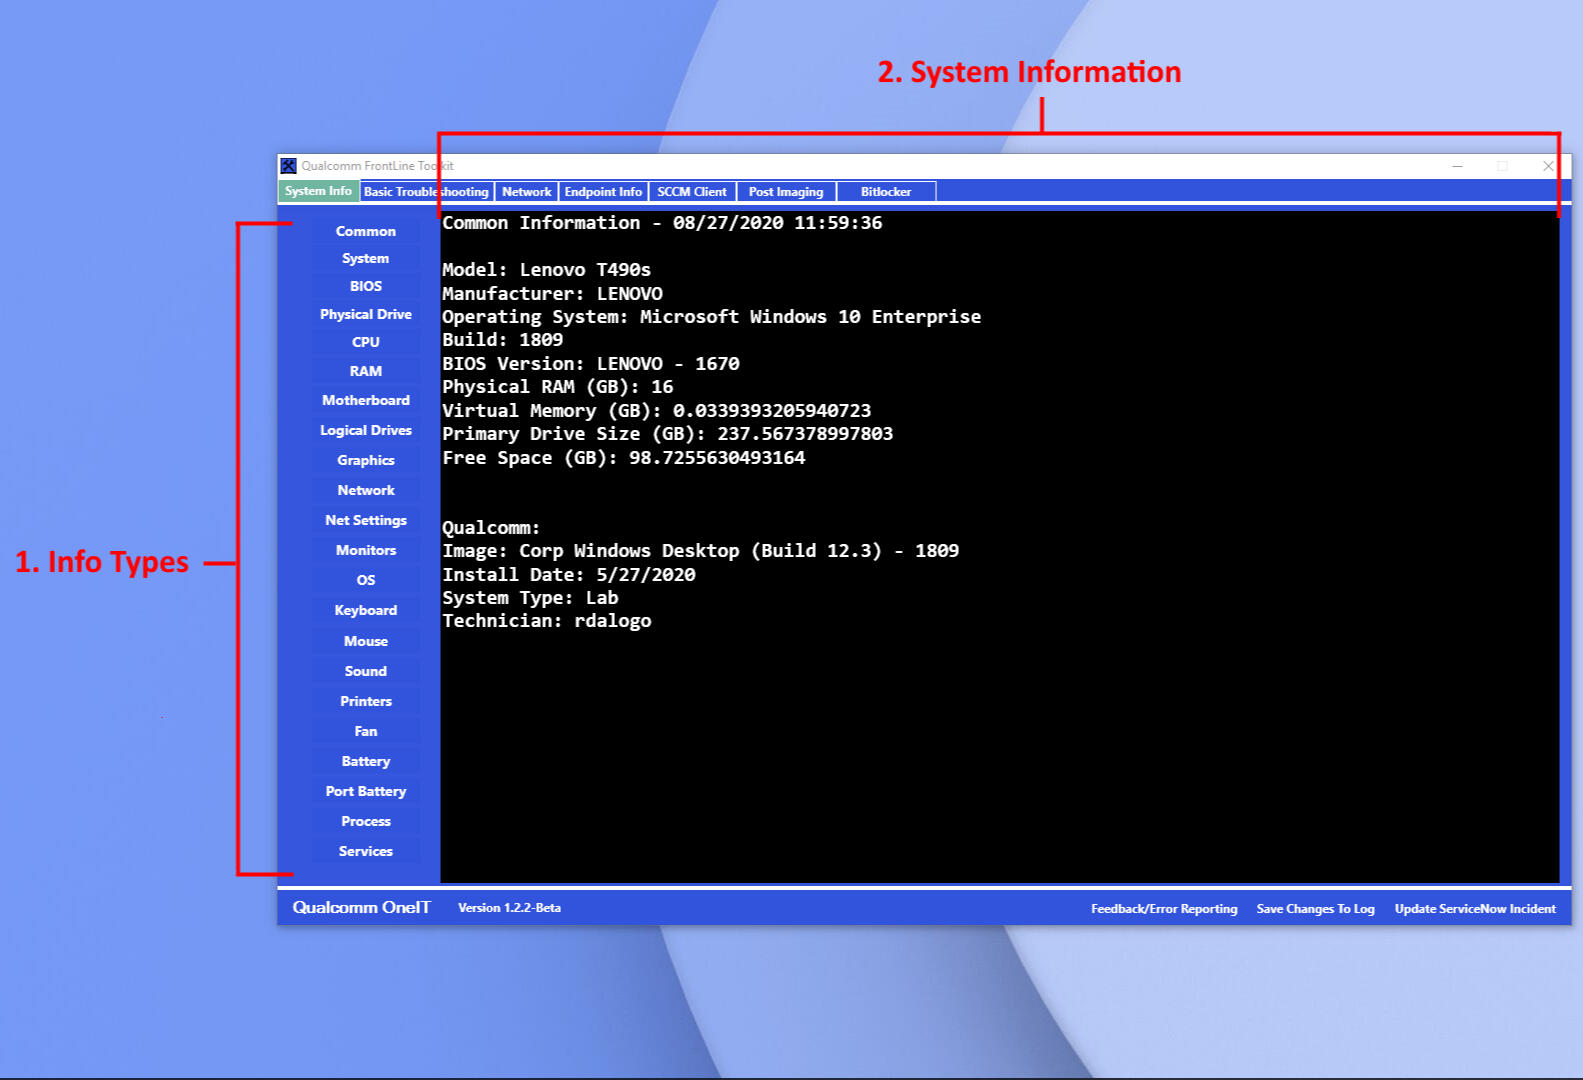Screen dimensions: 1583x1080
Task: Click Save Changes To Log
Action: pyautogui.click(x=1315, y=909)
